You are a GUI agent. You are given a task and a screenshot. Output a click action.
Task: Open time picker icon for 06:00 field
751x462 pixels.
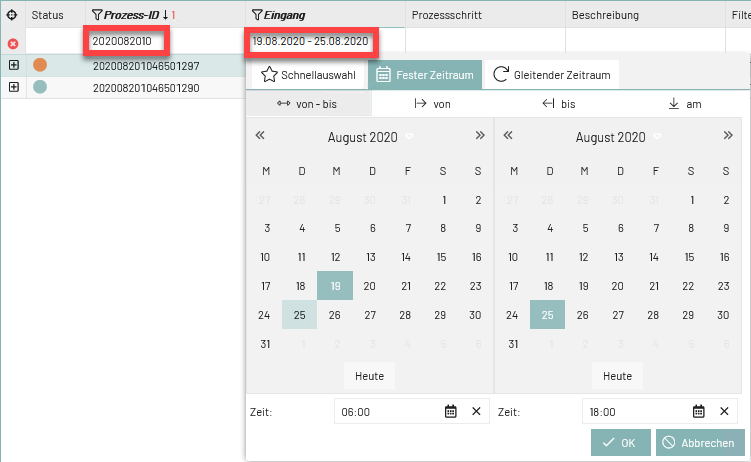click(451, 411)
